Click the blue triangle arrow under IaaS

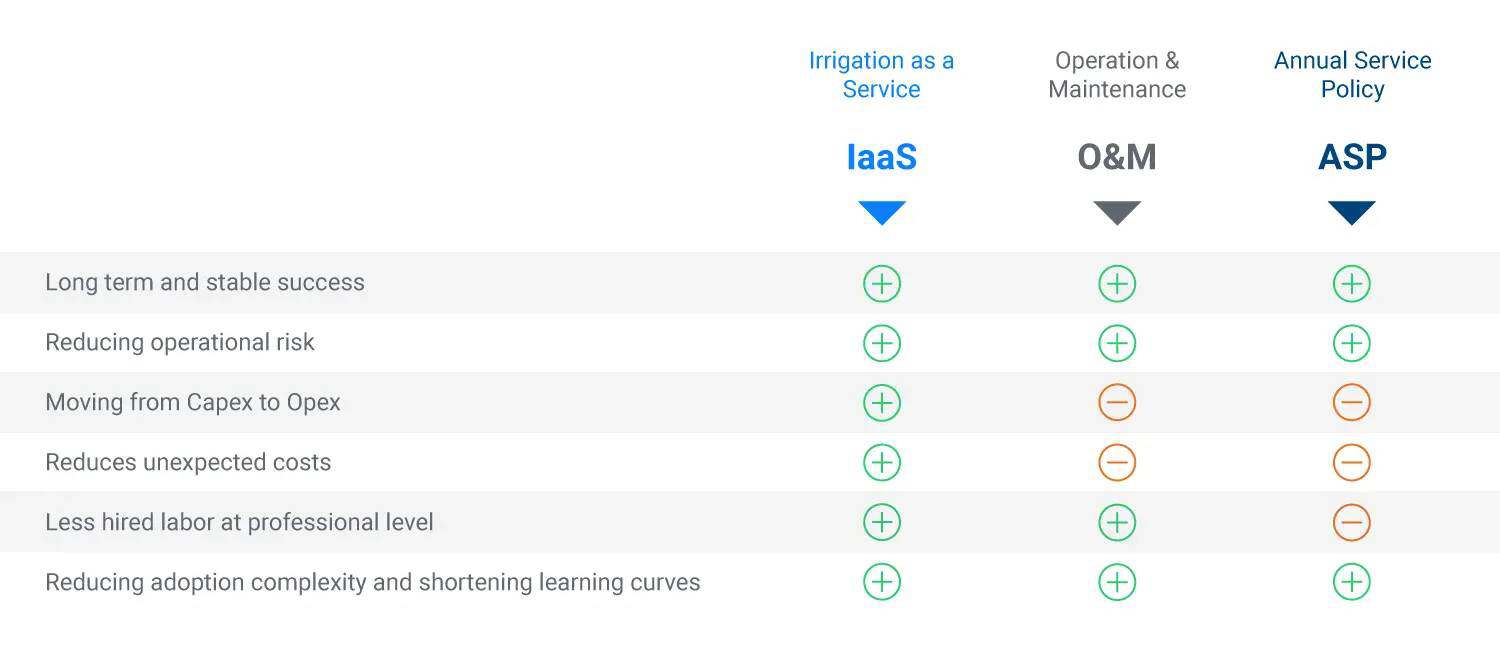click(881, 212)
